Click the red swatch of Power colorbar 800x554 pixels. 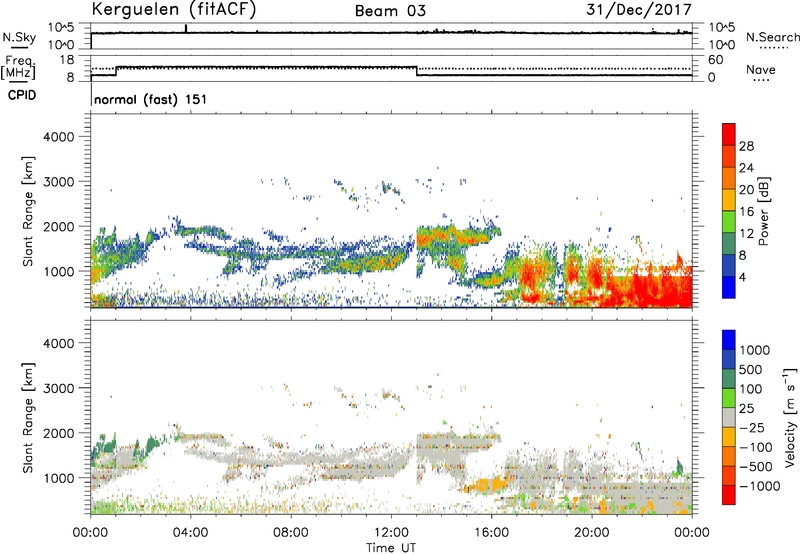729,134
